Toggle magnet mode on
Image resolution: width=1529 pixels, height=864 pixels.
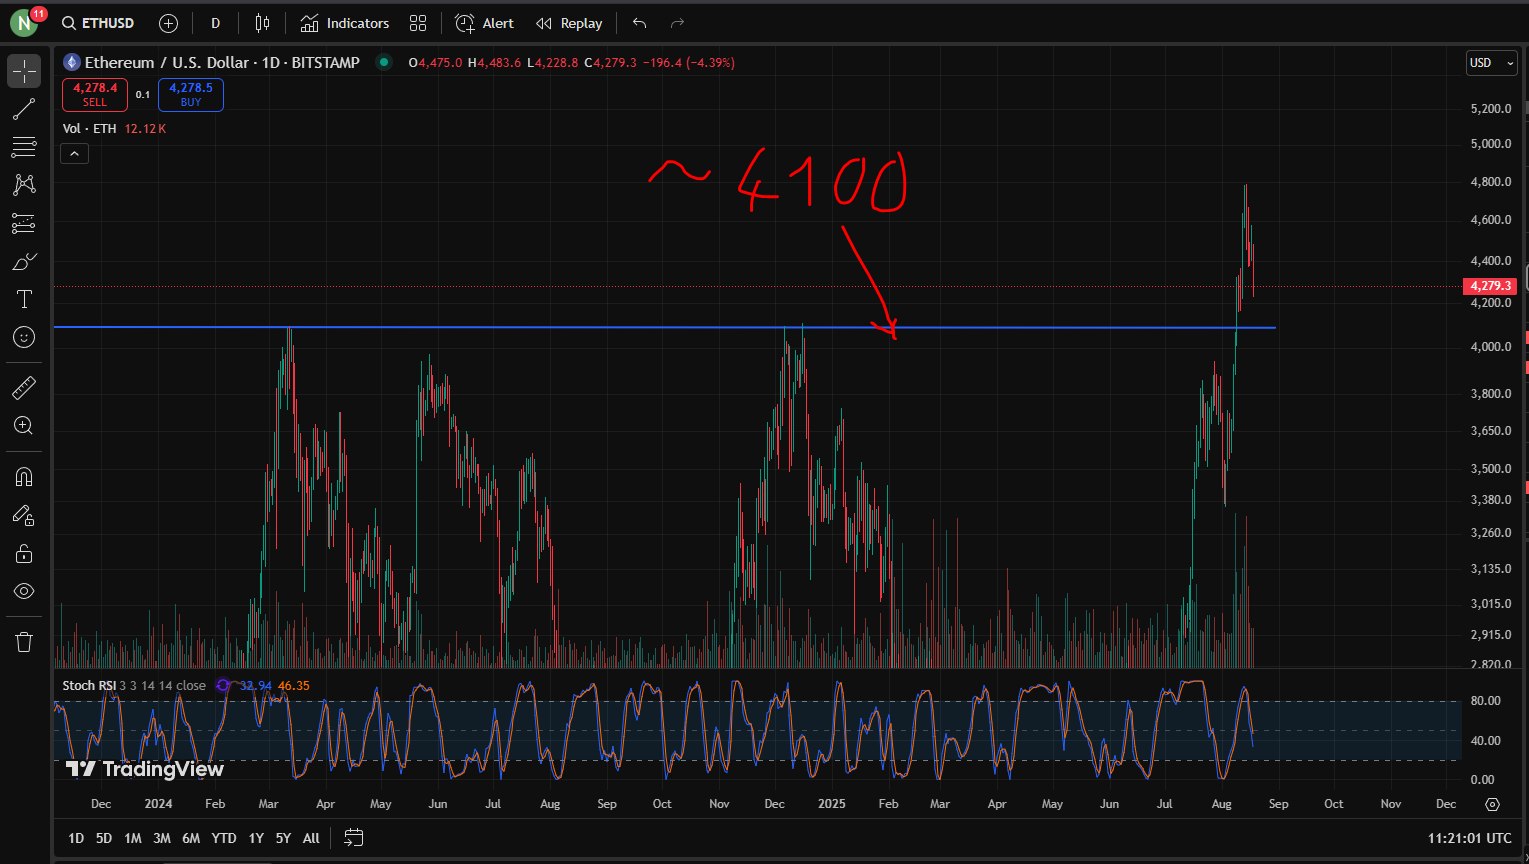click(24, 476)
